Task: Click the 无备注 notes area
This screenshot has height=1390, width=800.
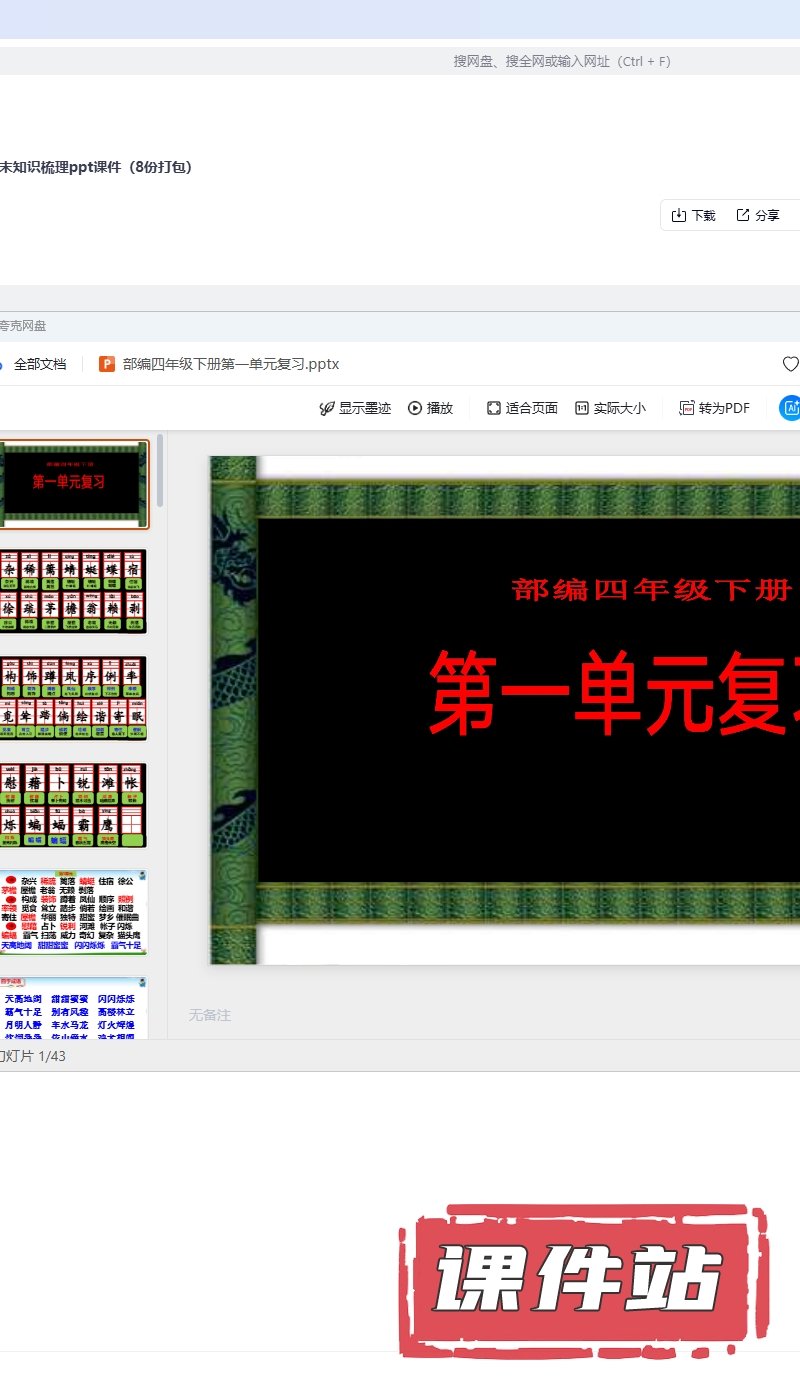Action: 210,1015
